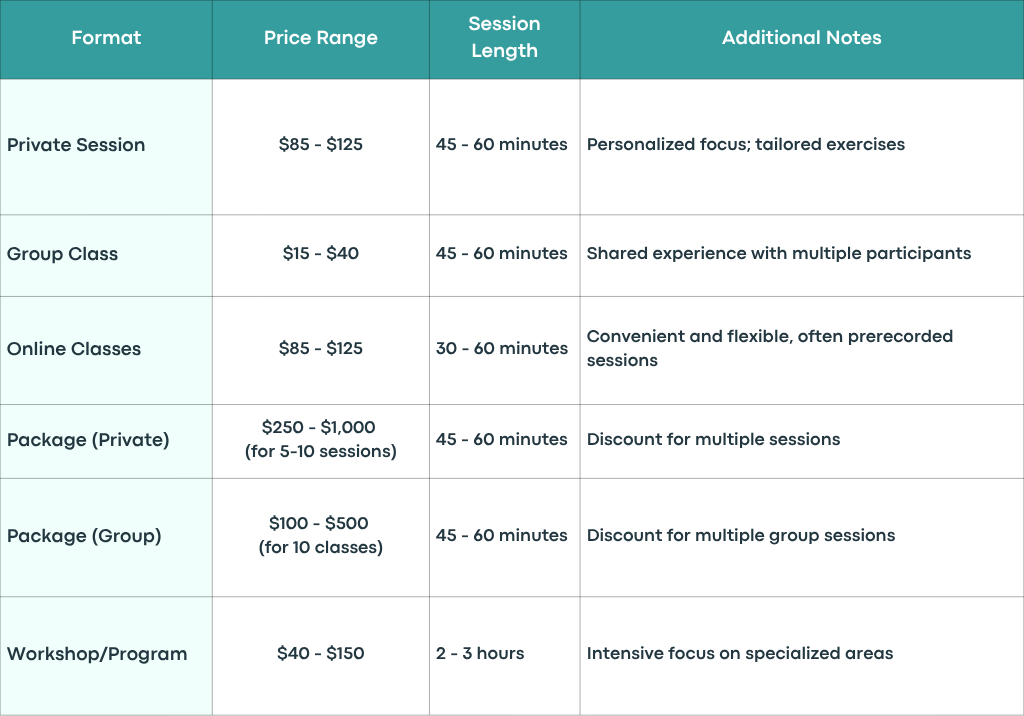Image resolution: width=1024 pixels, height=716 pixels.
Task: Select the Workshop/Program format cell
Action: [106, 655]
